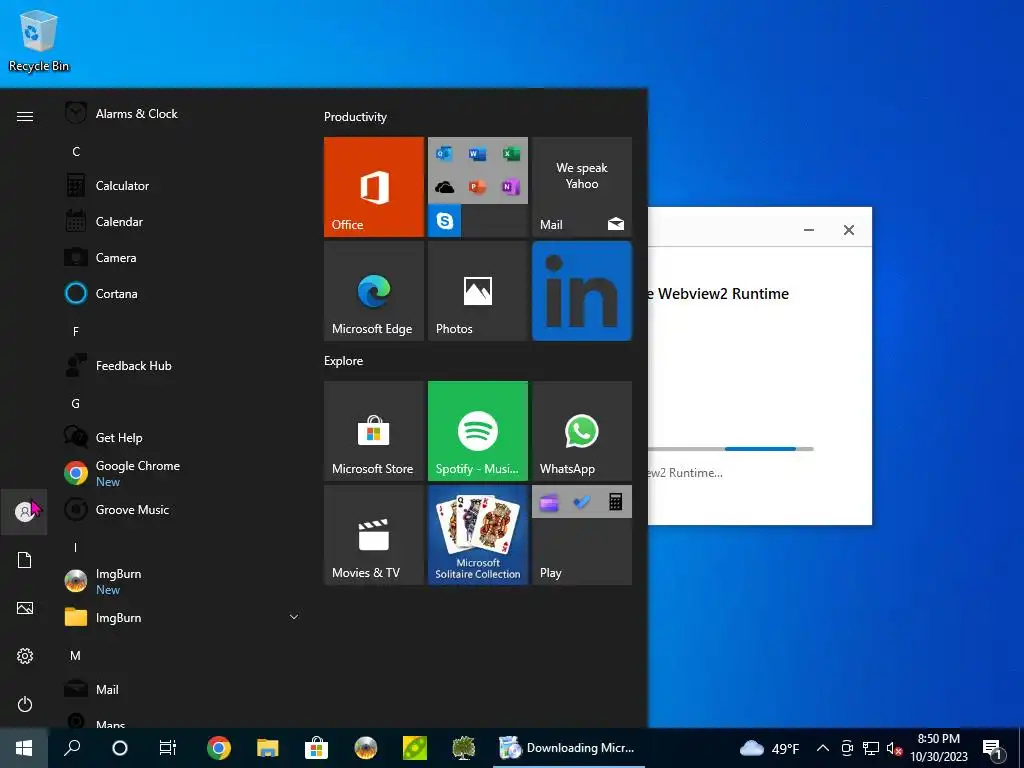Jump to letter M header
The height and width of the screenshot is (768, 1024).
pyautogui.click(x=76, y=655)
